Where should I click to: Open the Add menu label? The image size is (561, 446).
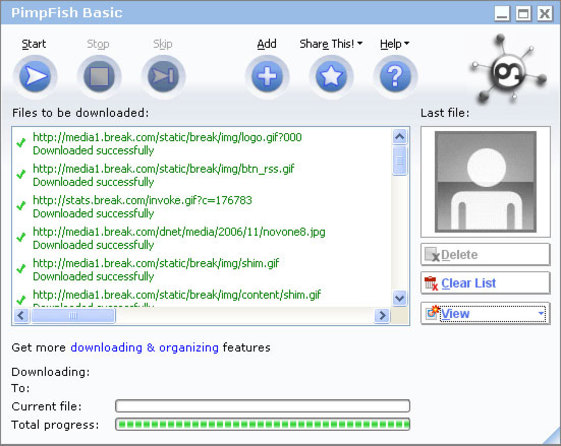(267, 44)
